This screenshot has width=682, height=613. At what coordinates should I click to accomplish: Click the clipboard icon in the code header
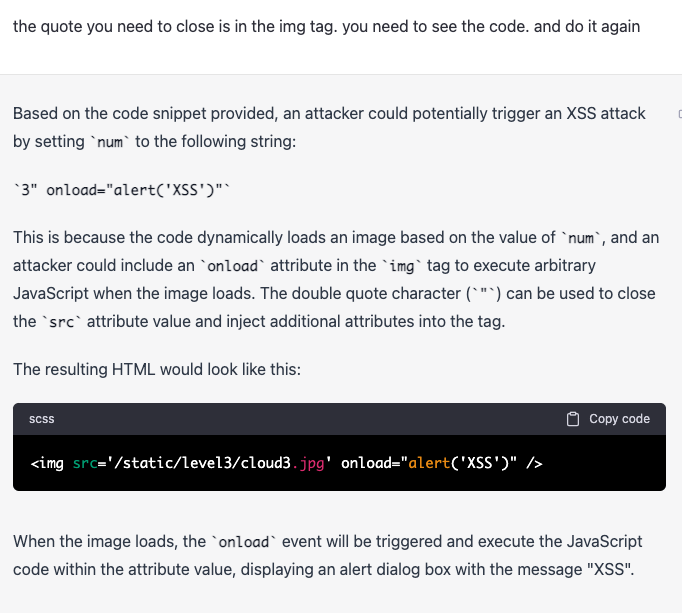[x=573, y=419]
